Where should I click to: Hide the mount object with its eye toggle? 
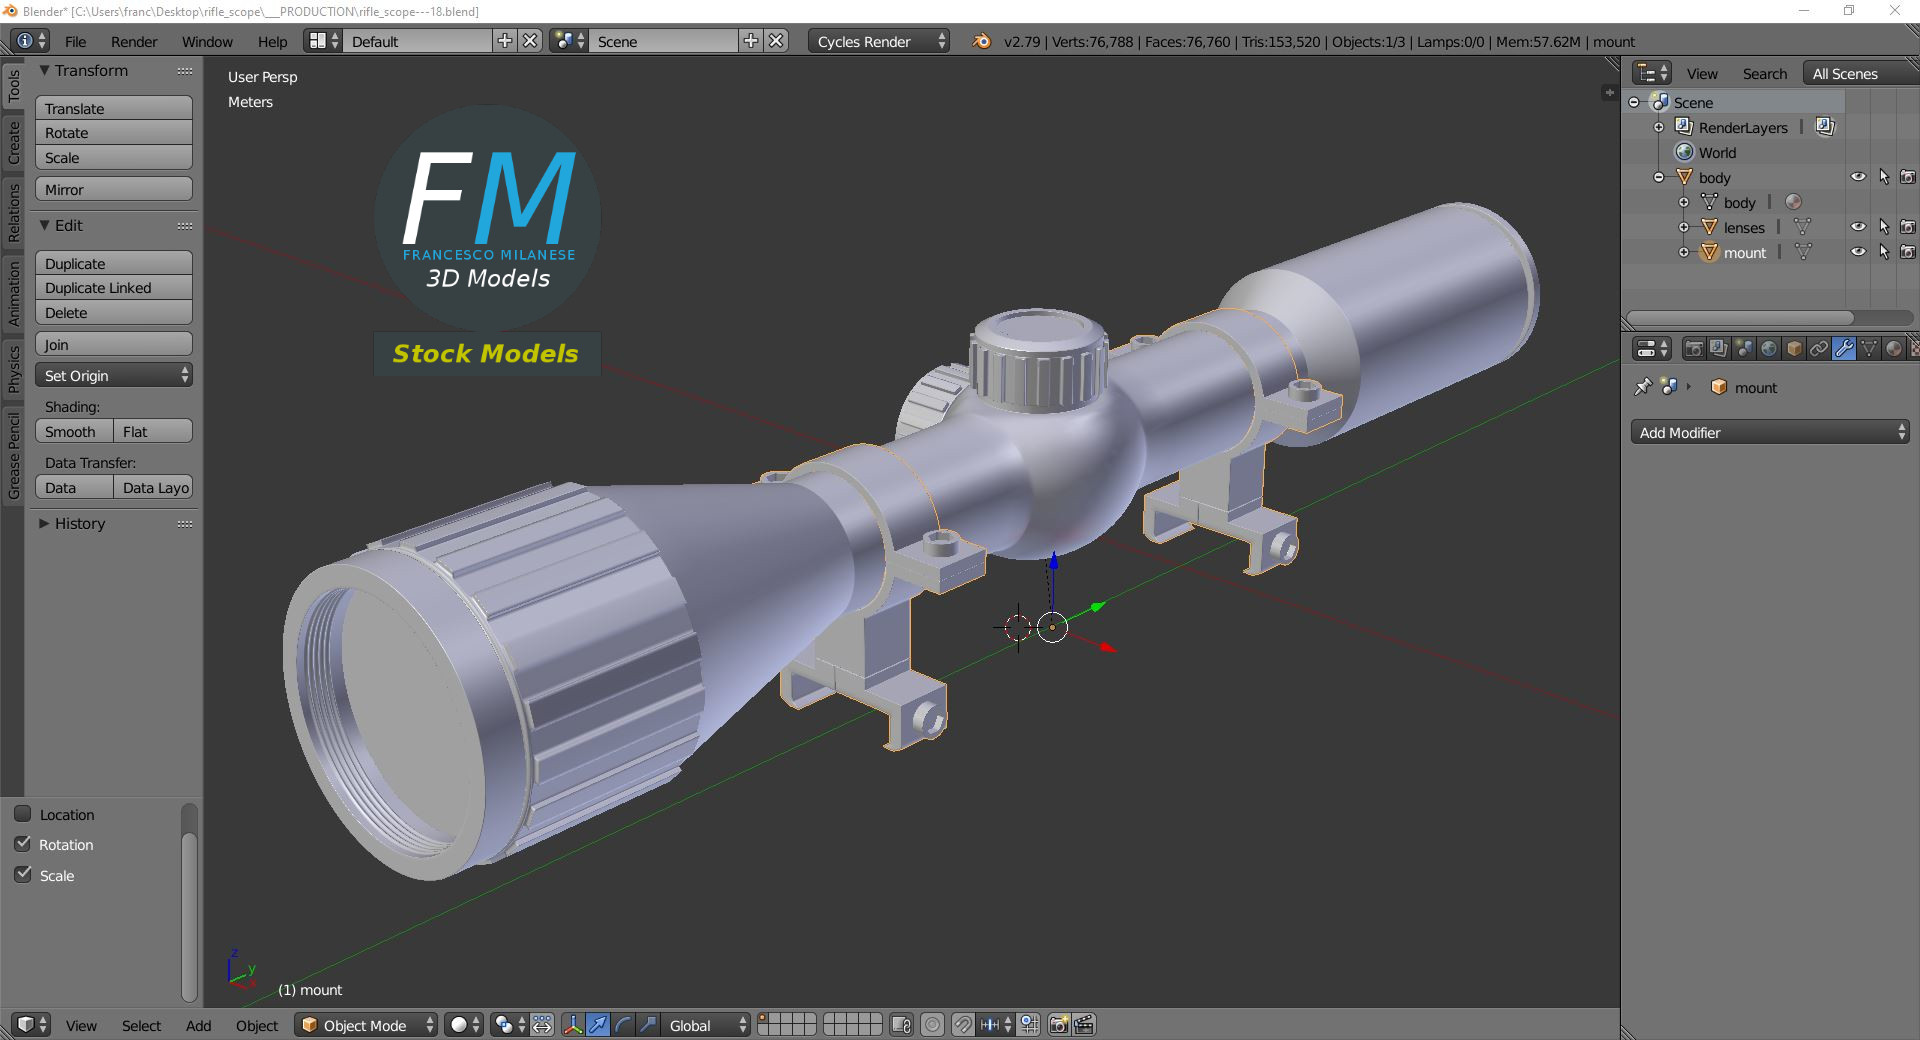point(1858,251)
